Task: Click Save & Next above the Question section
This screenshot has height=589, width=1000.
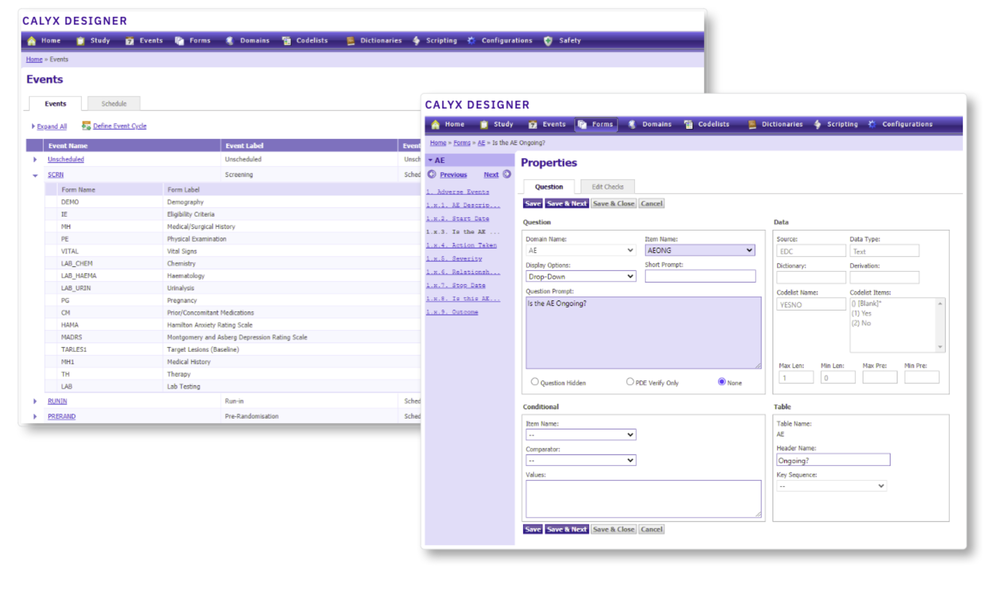Action: click(566, 203)
